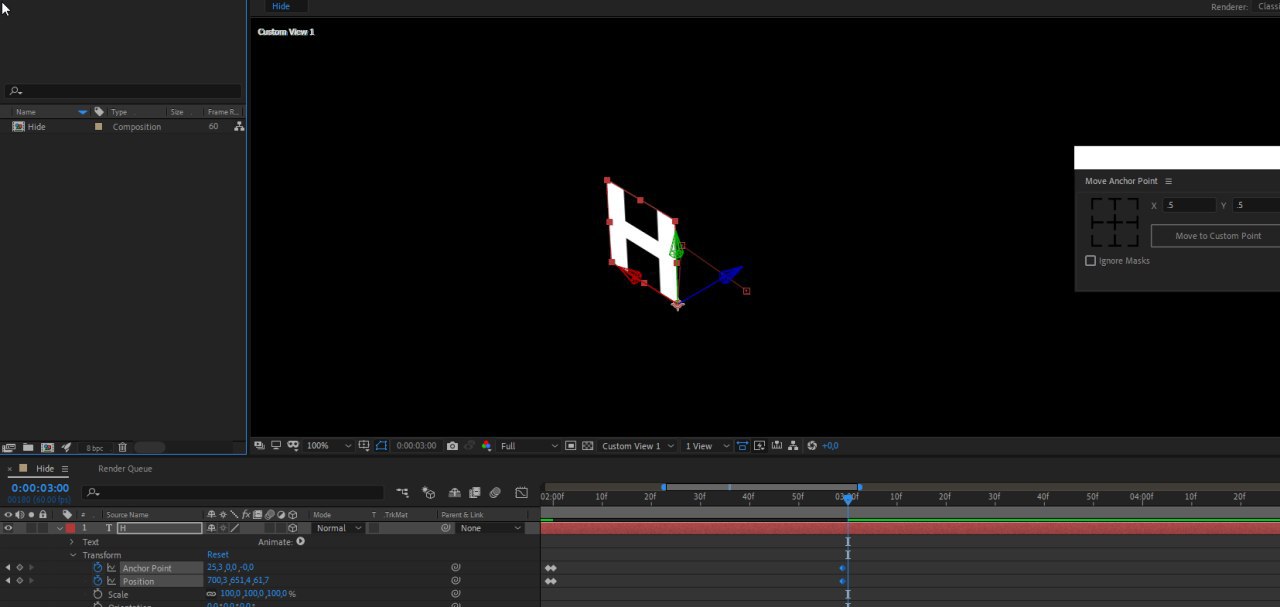Toggle the Position stopwatch
The height and width of the screenshot is (607, 1280).
98,581
